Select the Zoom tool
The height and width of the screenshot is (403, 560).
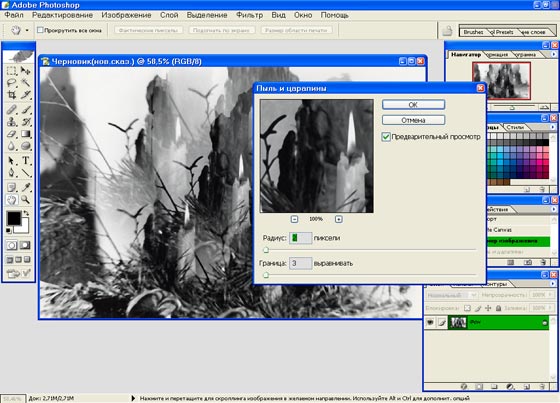(25, 199)
